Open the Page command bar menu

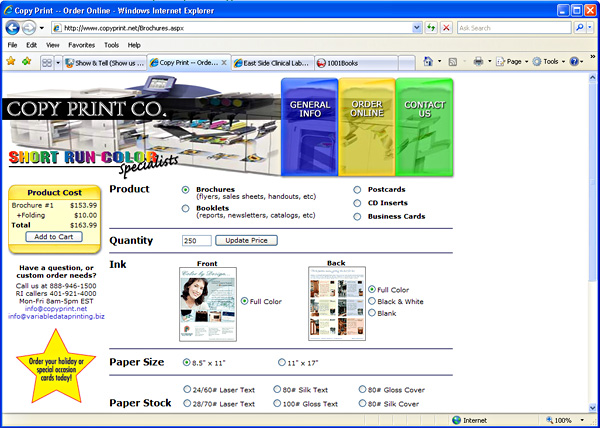512,61
